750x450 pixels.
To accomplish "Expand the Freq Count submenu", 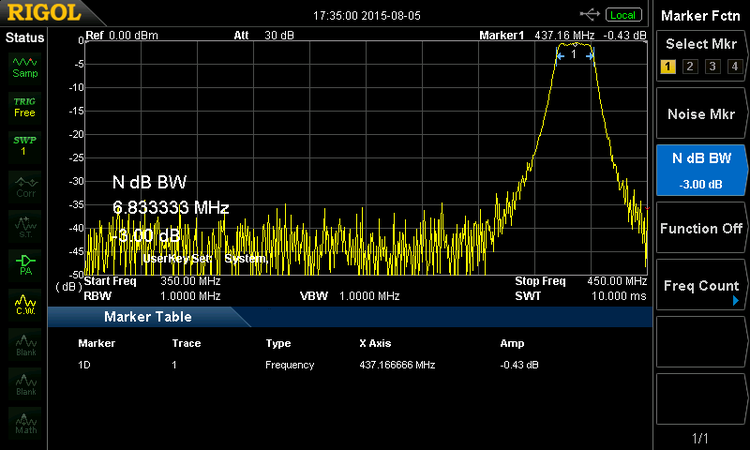I will point(702,286).
